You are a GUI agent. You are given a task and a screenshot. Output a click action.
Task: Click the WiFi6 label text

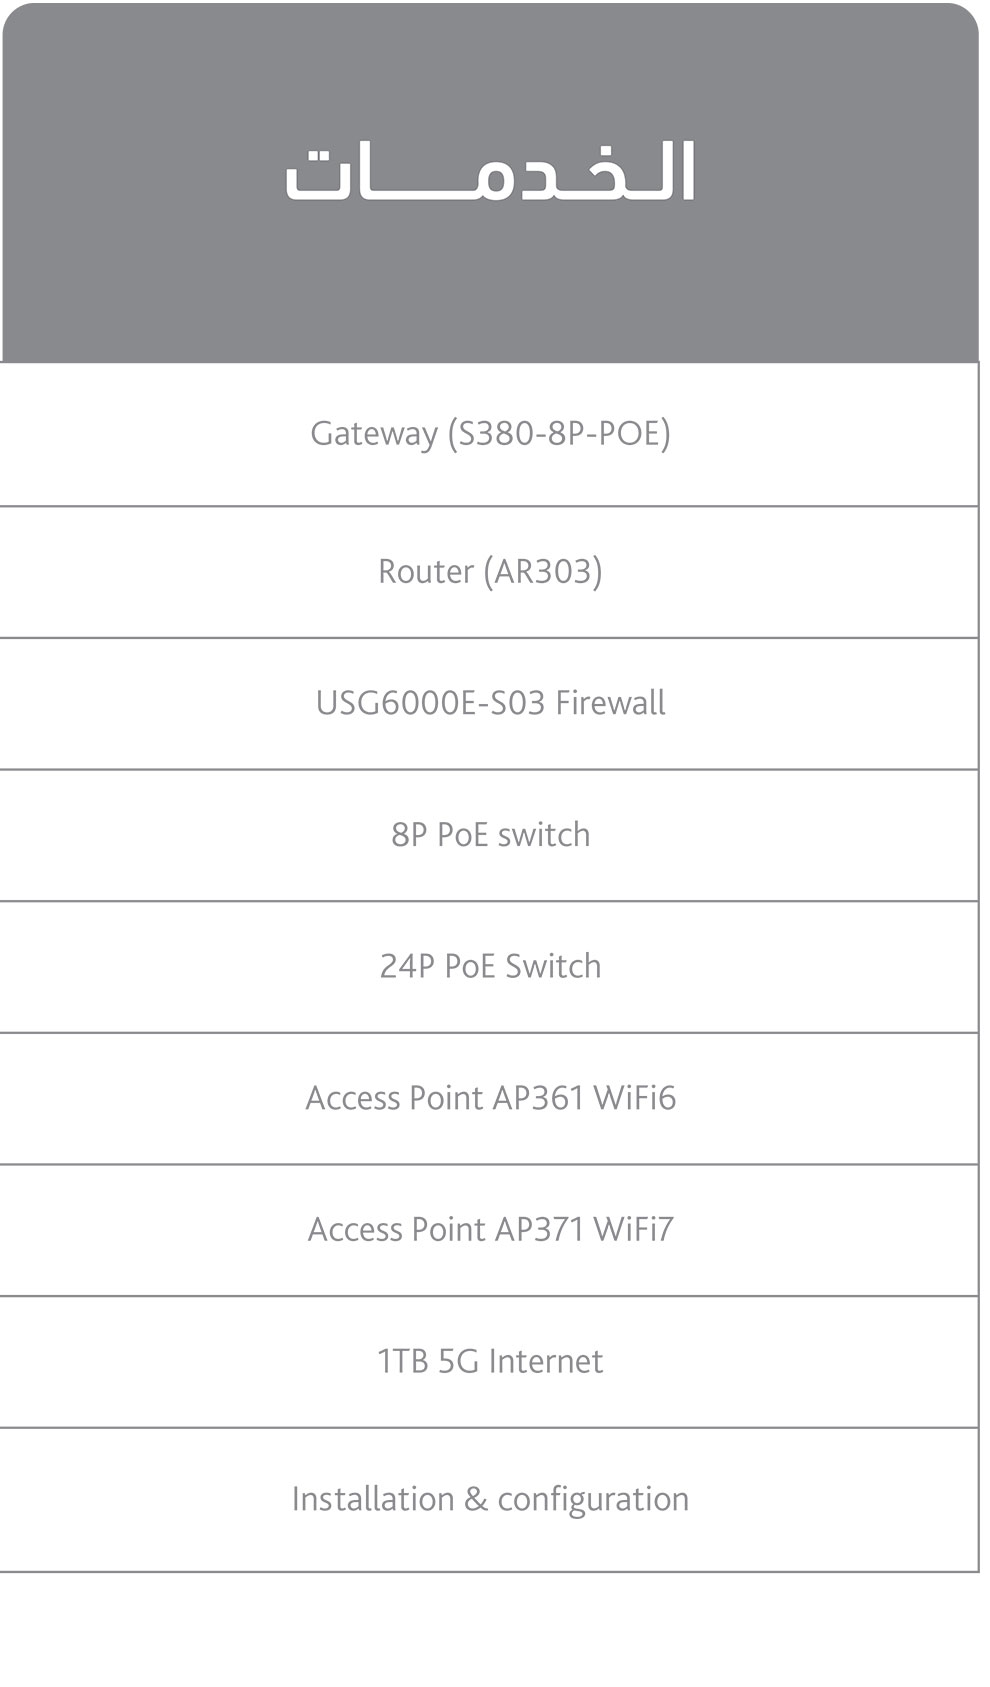point(634,1098)
